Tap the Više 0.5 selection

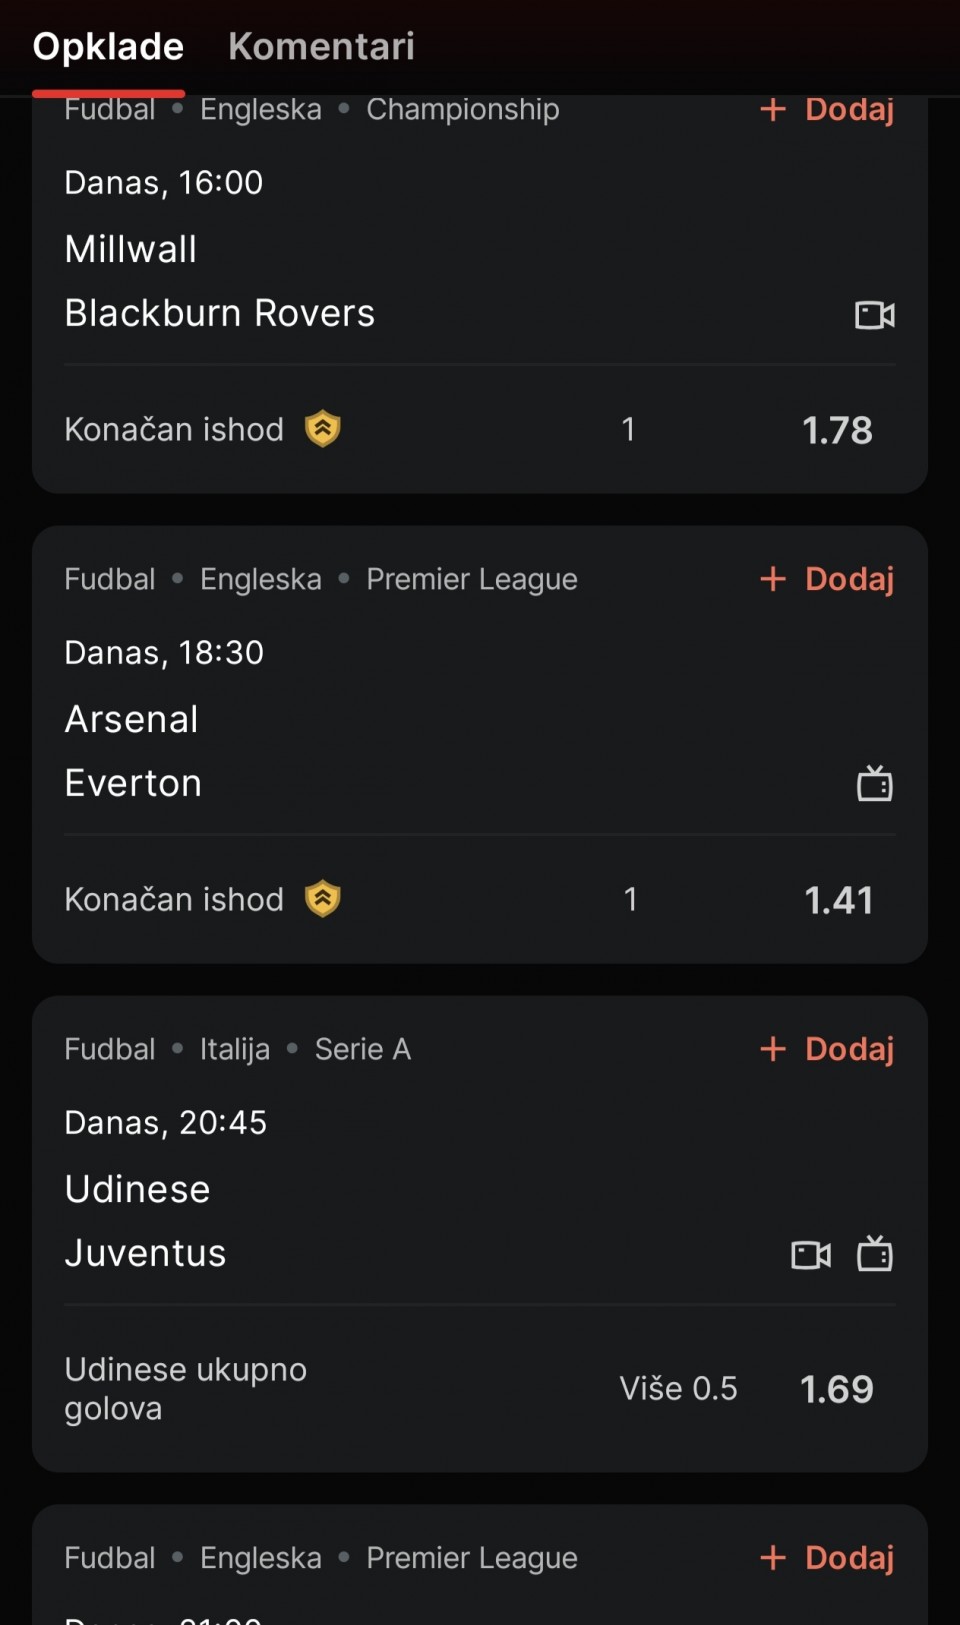678,1389
